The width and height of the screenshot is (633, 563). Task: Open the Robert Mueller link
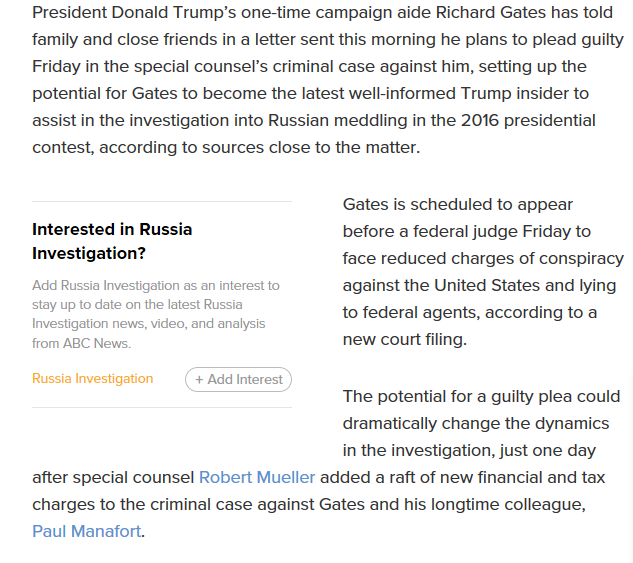coord(257,477)
